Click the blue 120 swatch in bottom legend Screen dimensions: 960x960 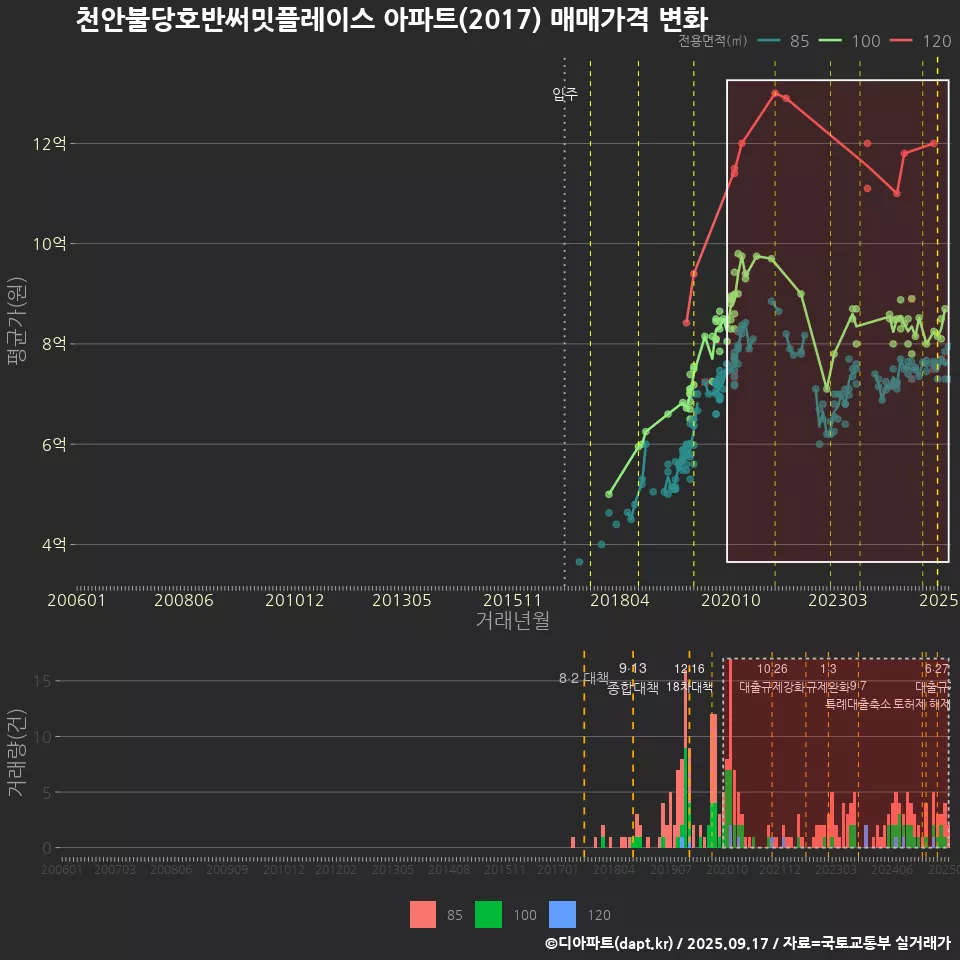coord(563,915)
